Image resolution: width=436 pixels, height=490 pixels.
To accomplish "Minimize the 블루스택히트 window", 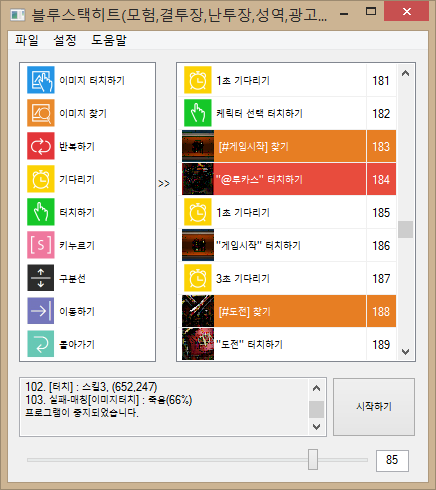I will point(344,14).
